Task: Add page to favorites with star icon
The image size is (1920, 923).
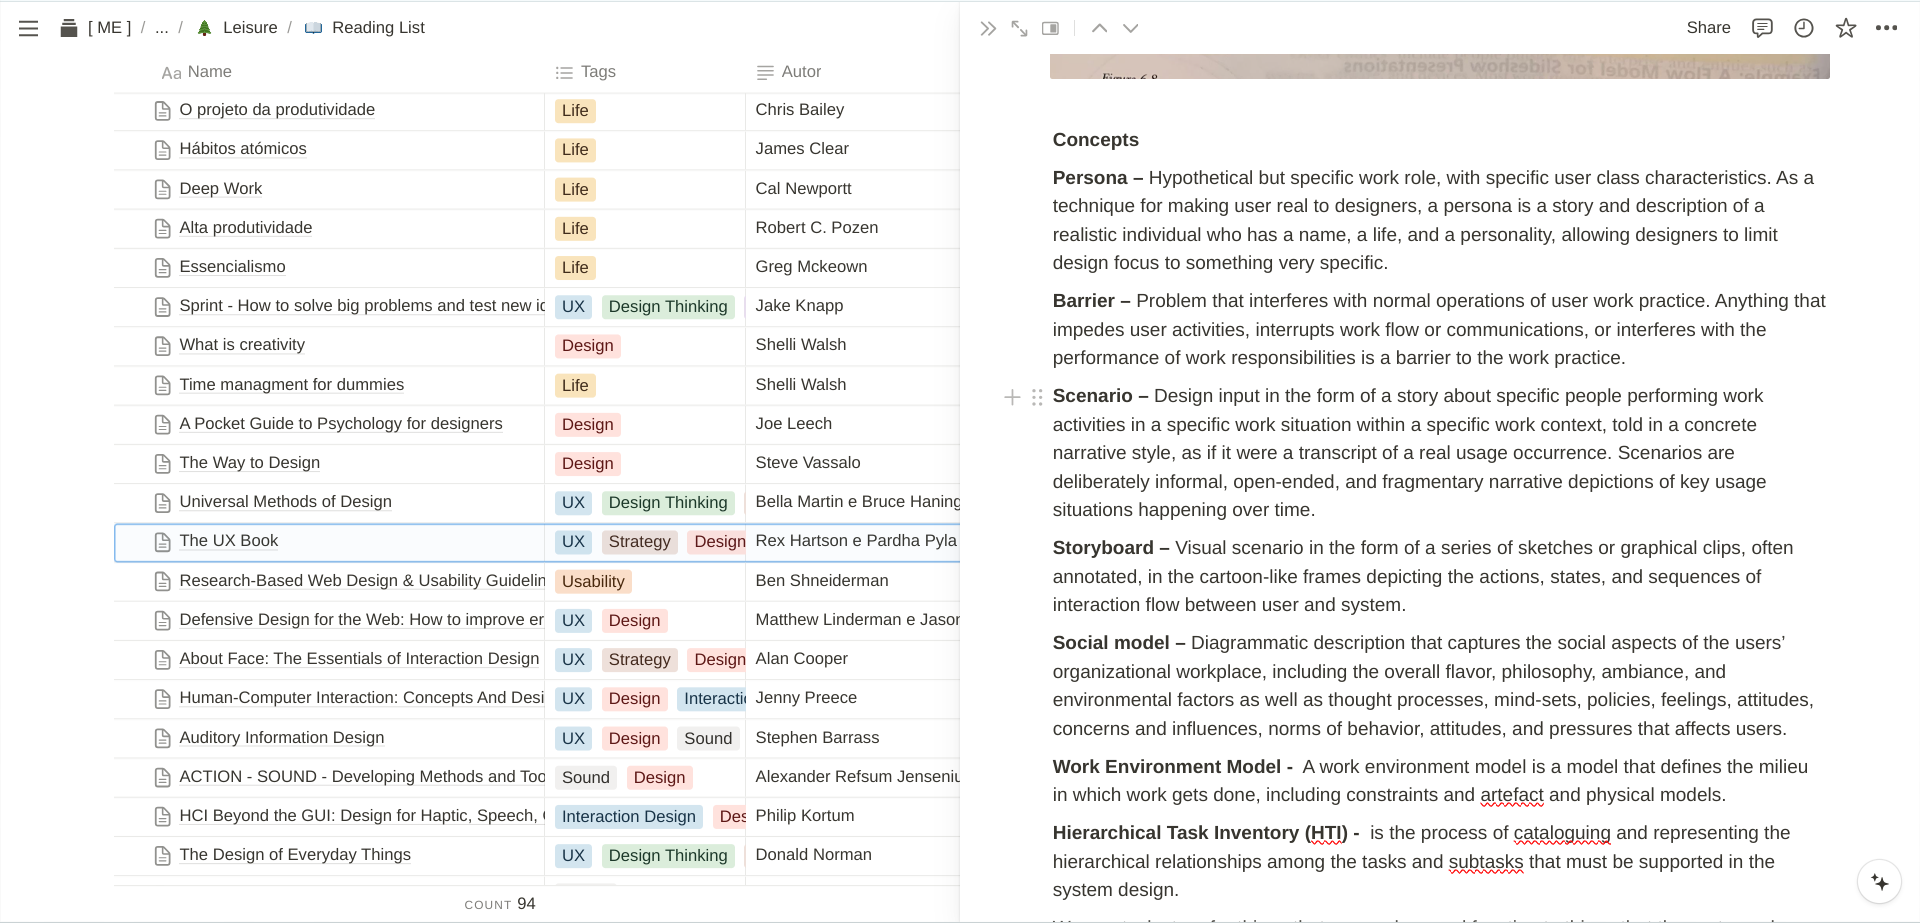Action: click(x=1846, y=28)
